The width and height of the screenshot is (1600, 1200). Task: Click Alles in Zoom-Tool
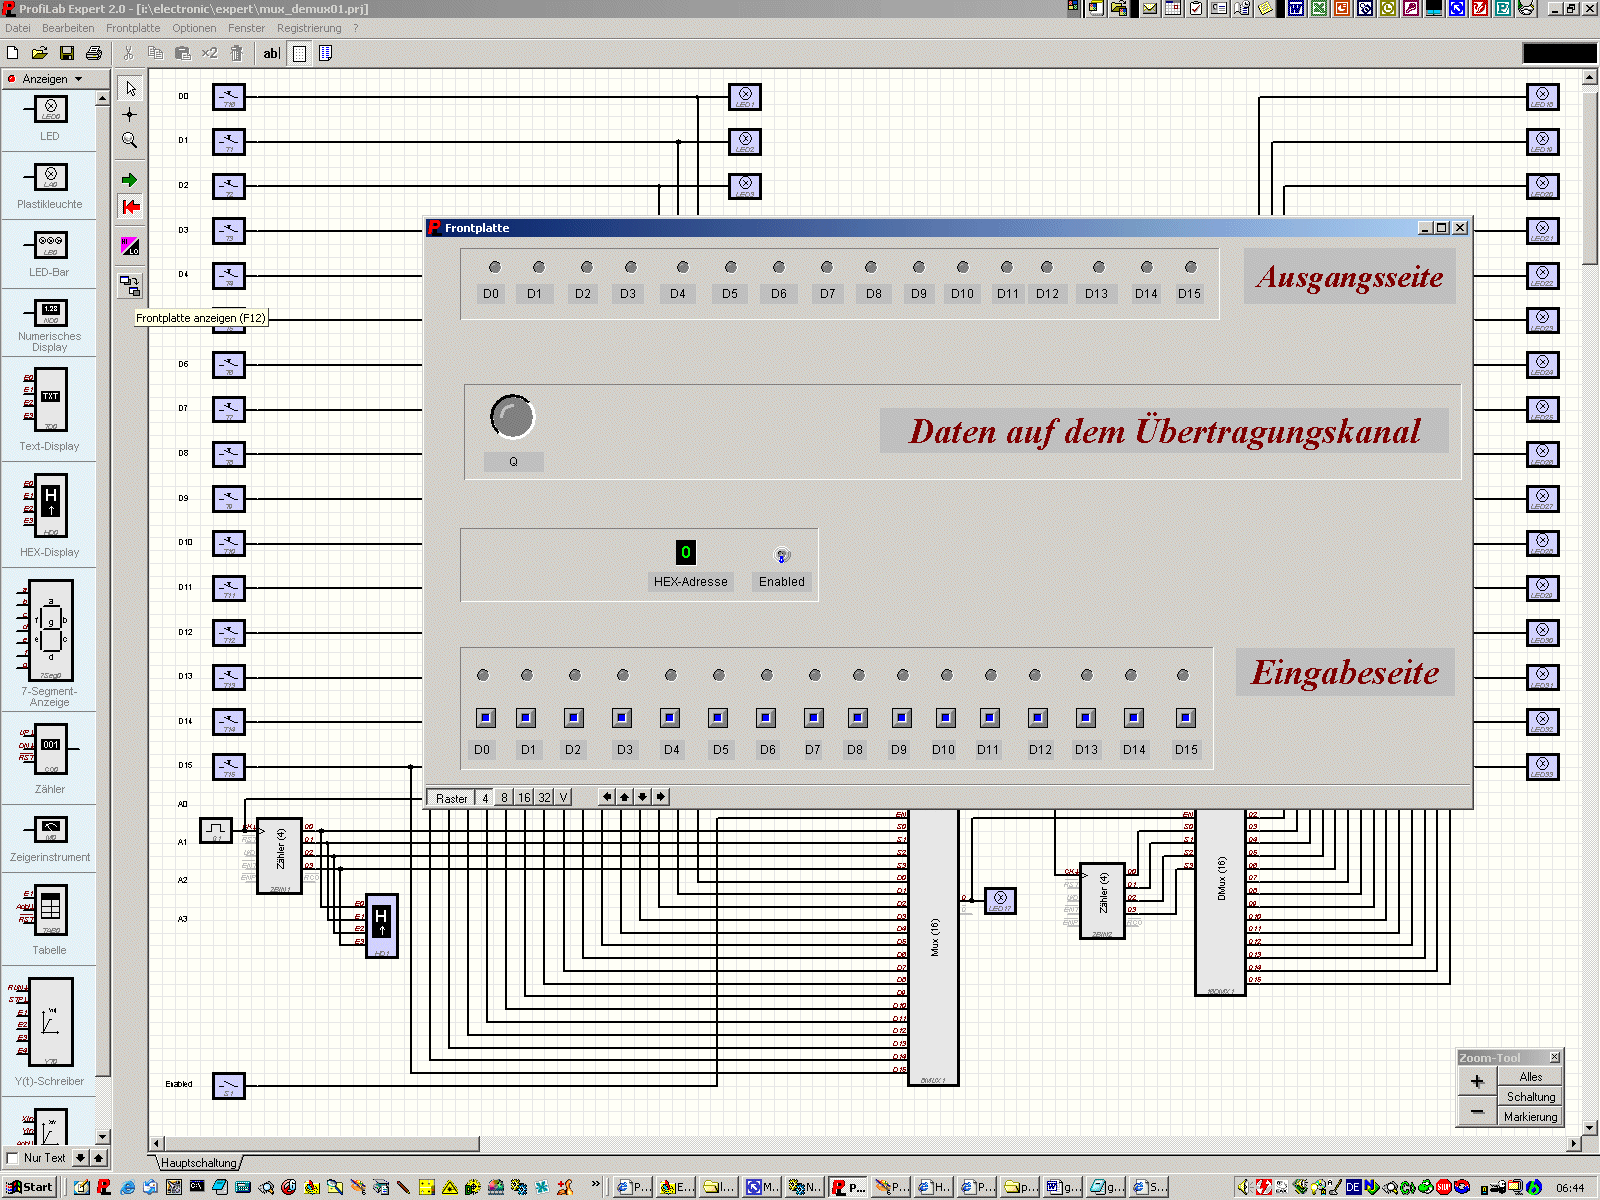1531,1077
